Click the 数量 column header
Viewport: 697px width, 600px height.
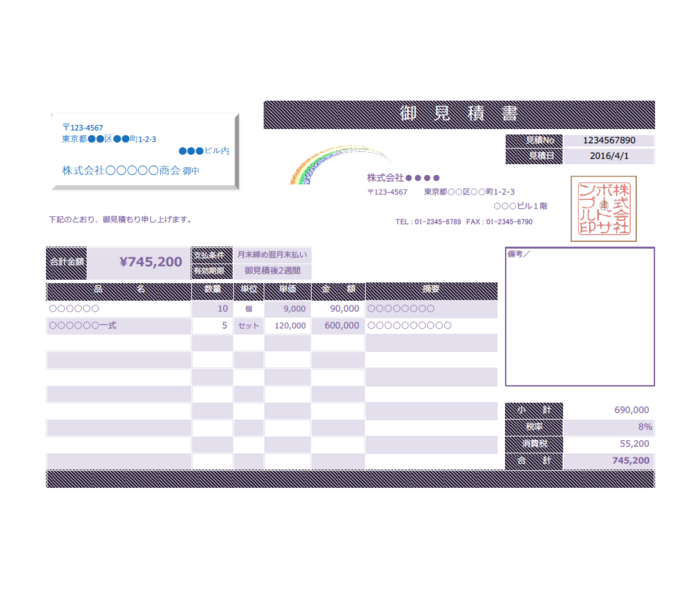[x=212, y=291]
